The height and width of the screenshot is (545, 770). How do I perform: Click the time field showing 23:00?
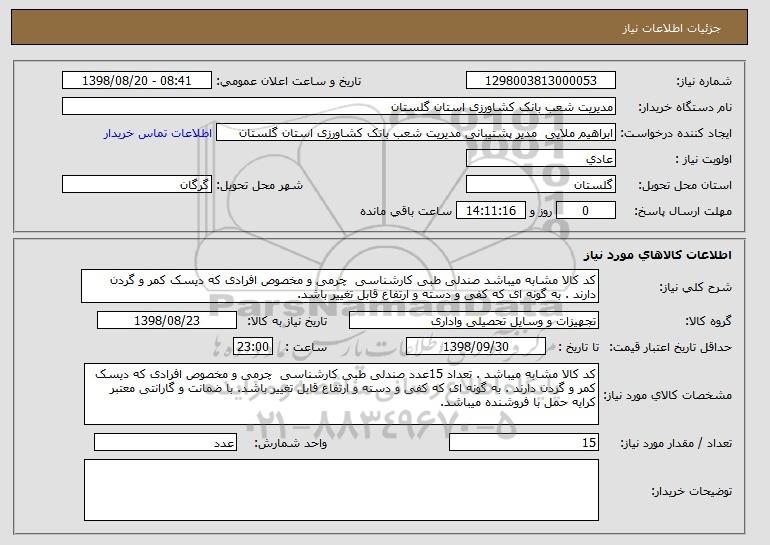point(253,347)
